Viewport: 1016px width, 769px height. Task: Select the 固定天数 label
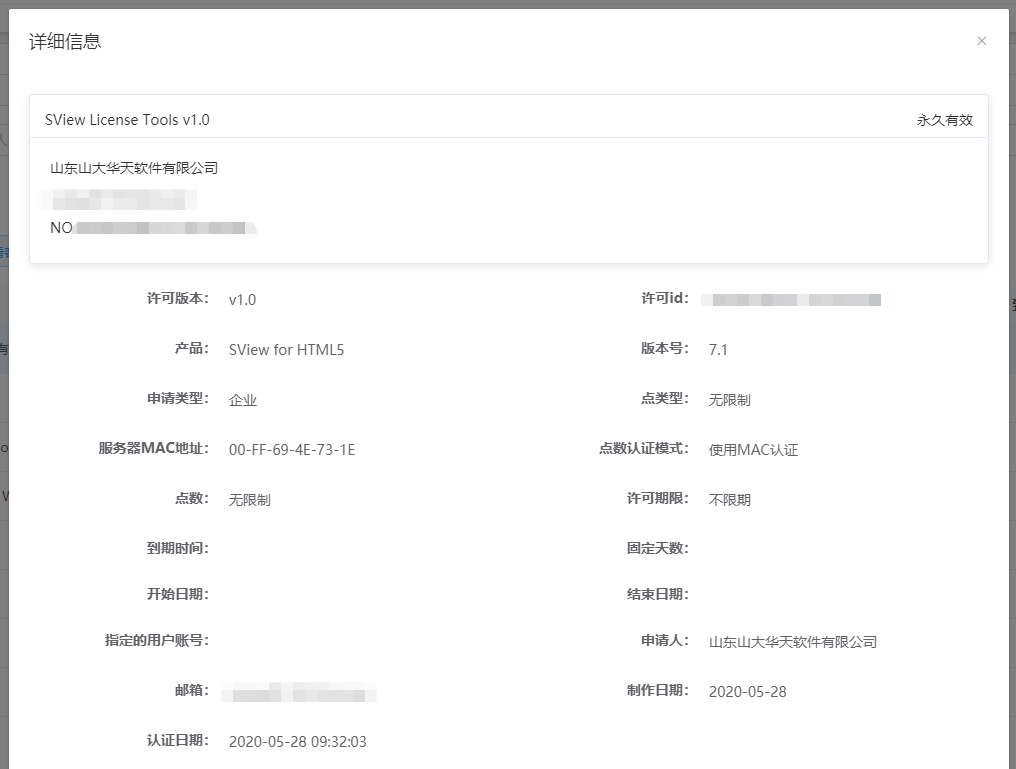pyautogui.click(x=658, y=548)
